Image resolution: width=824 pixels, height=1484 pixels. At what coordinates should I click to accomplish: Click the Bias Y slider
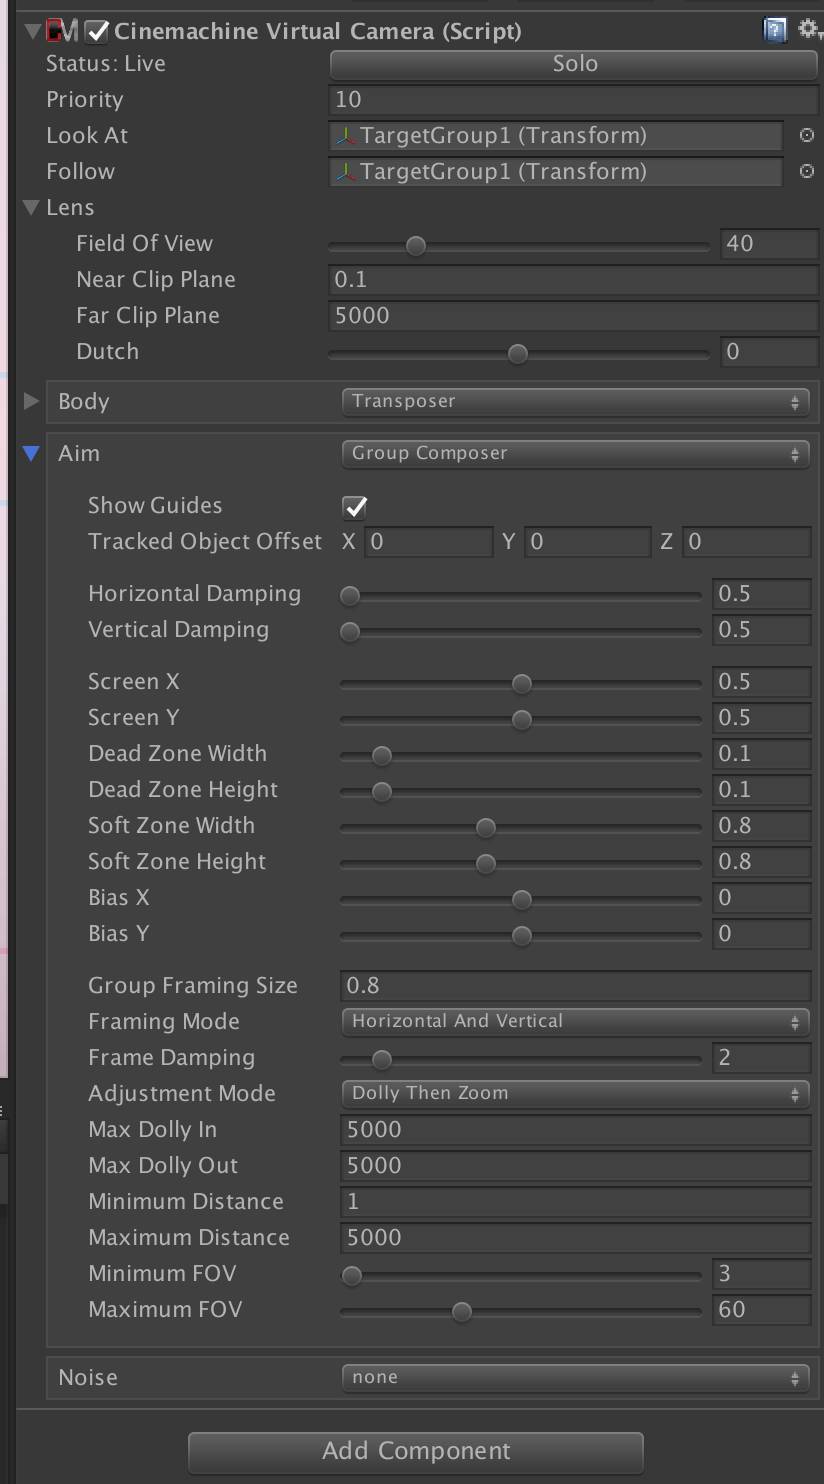tap(521, 936)
